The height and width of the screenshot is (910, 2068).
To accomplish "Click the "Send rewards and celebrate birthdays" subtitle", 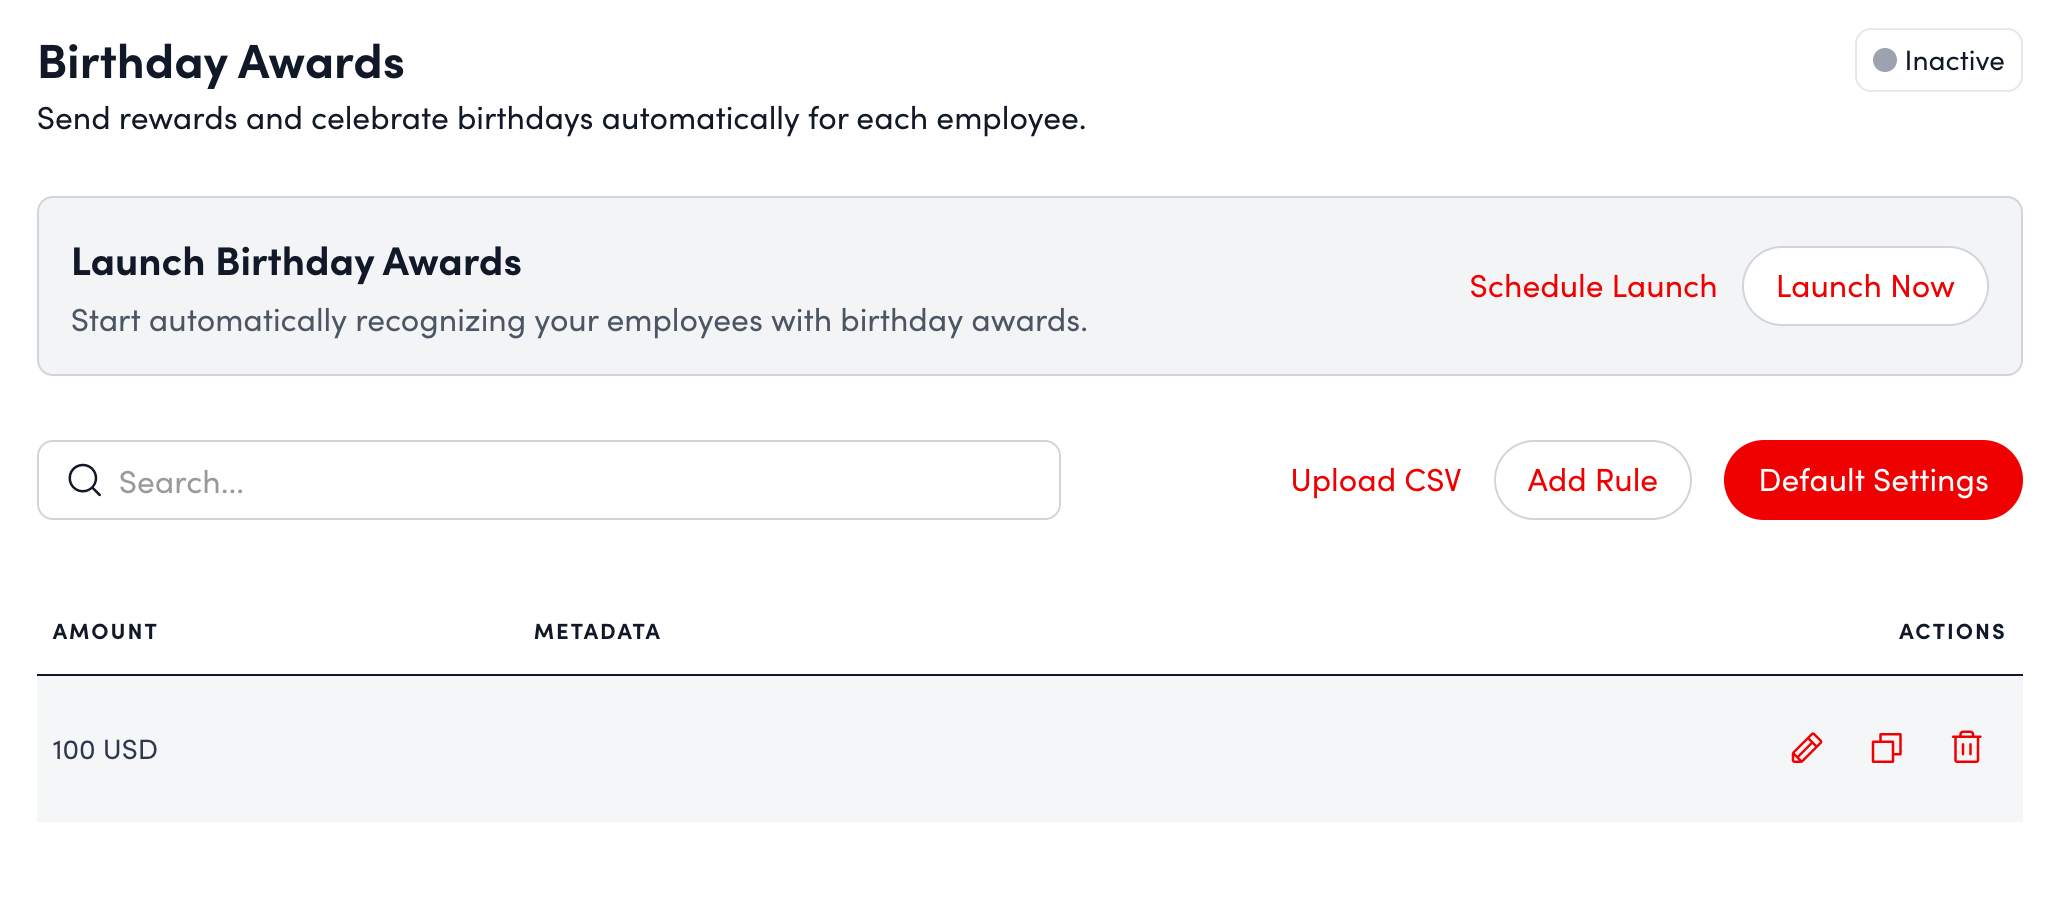I will pyautogui.click(x=561, y=119).
